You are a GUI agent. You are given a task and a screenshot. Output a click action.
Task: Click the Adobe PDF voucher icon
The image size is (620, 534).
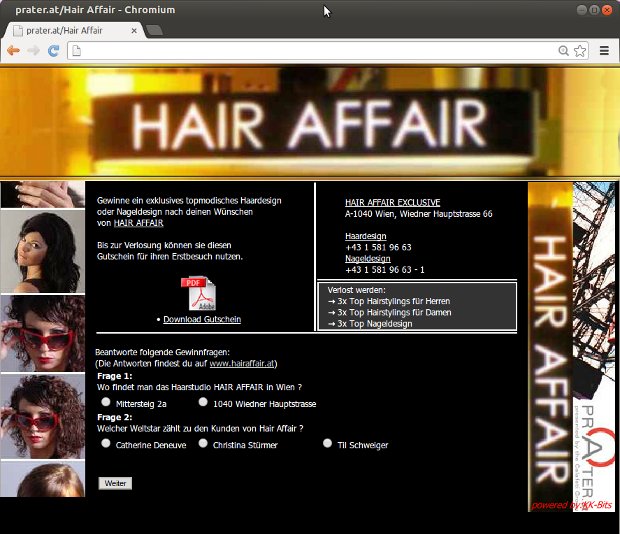198,293
